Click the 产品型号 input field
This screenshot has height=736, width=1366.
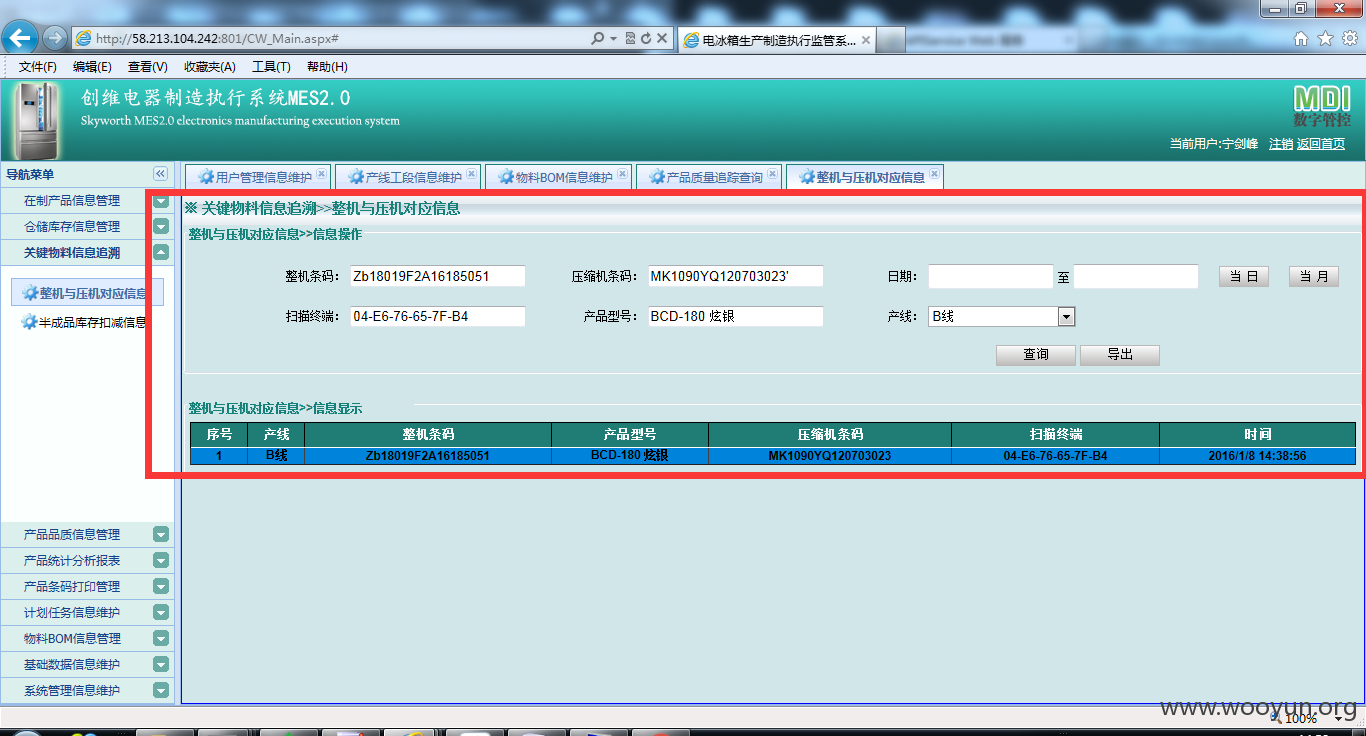point(735,316)
